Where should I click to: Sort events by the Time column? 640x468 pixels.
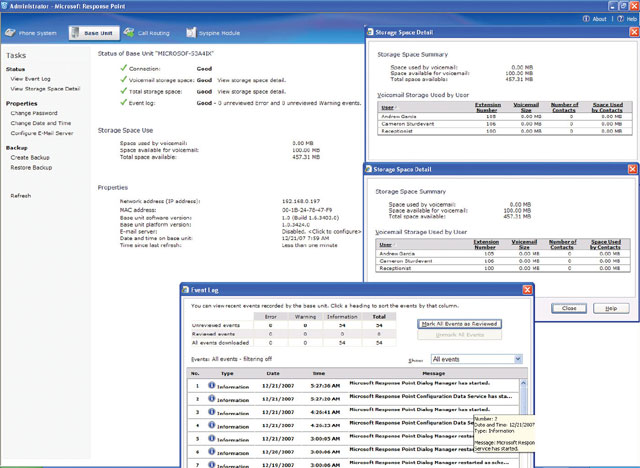point(319,373)
